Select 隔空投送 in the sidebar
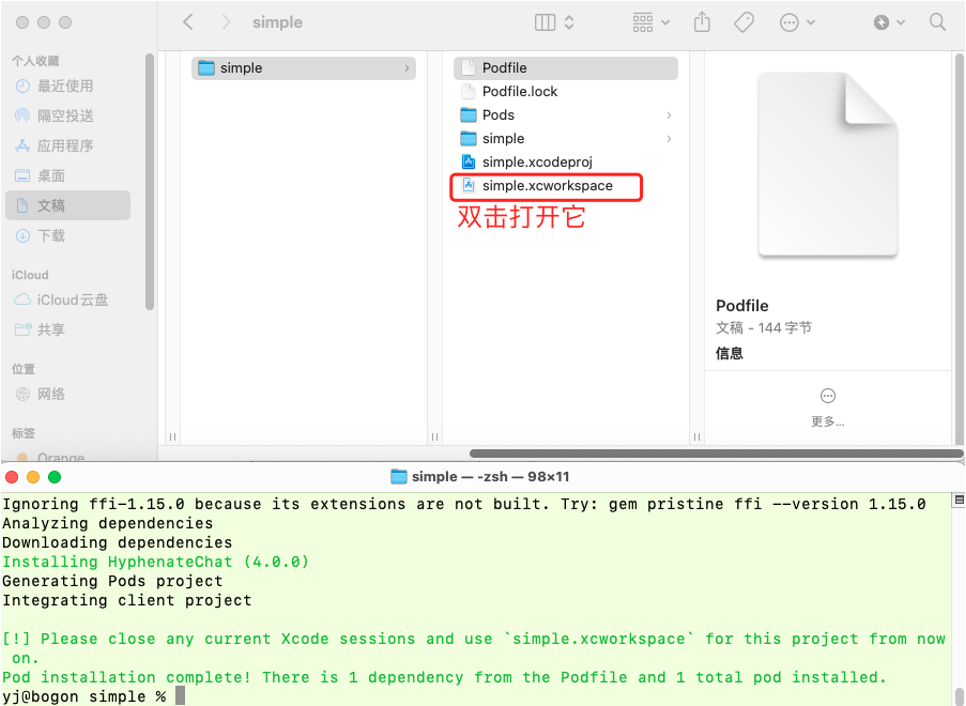The width and height of the screenshot is (966, 706). 65,116
